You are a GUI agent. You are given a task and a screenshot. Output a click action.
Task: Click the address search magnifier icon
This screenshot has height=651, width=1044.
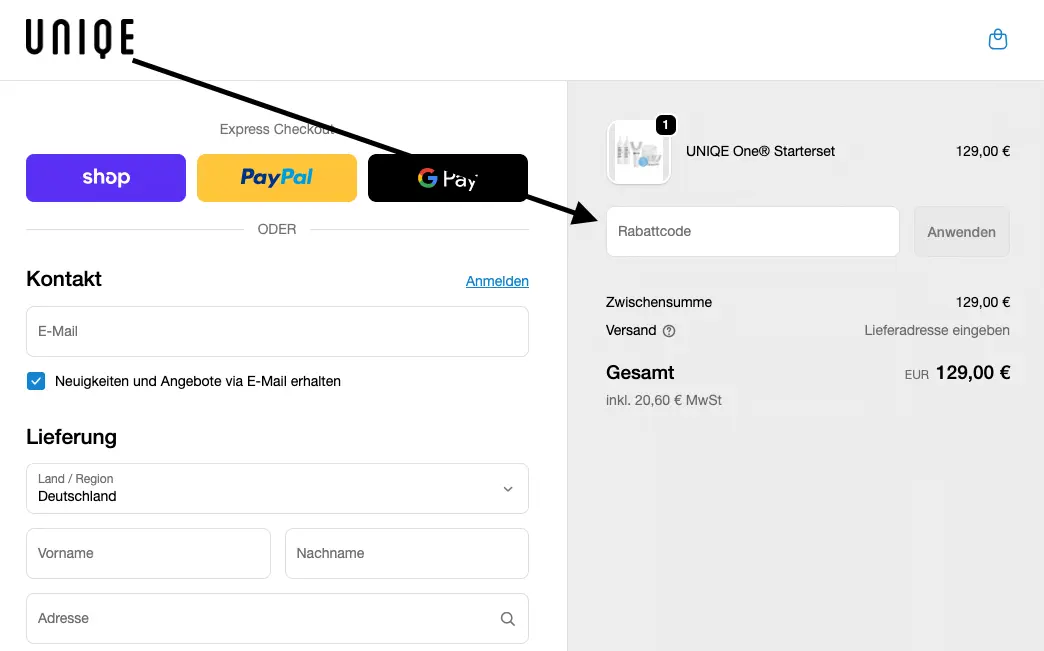508,619
